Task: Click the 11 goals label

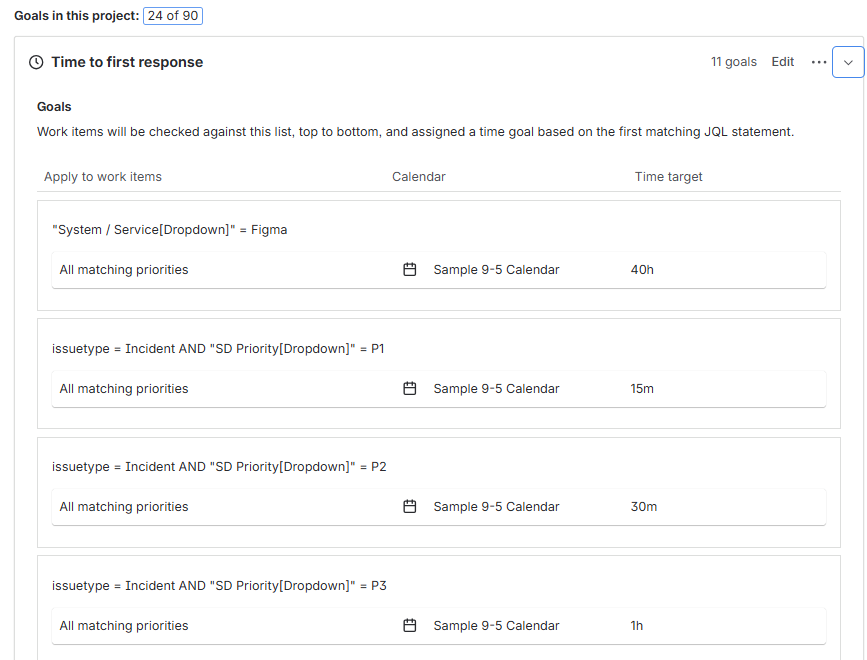Action: coord(734,62)
